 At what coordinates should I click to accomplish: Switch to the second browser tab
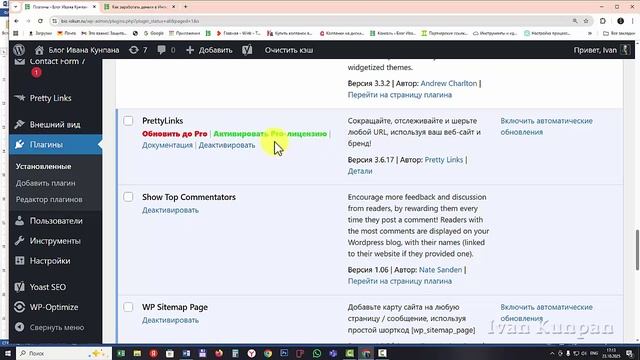(x=140, y=7)
